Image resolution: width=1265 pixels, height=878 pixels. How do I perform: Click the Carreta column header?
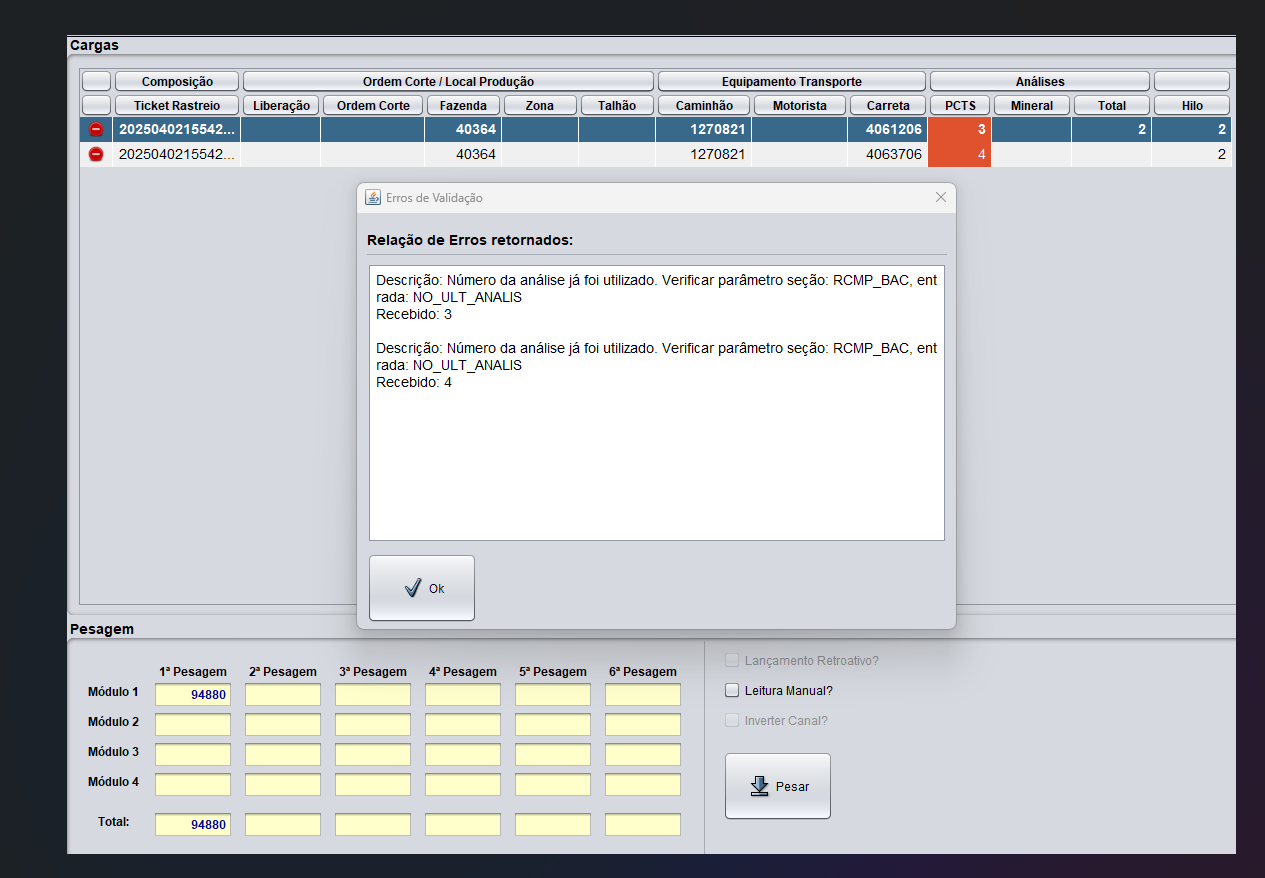pyautogui.click(x=888, y=105)
